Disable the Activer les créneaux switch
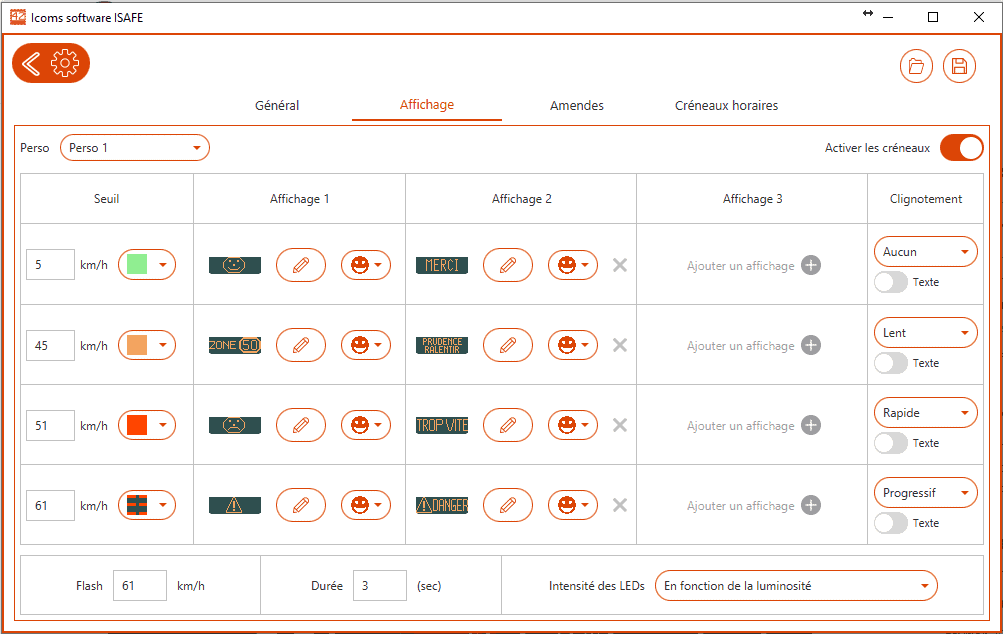 [961, 148]
